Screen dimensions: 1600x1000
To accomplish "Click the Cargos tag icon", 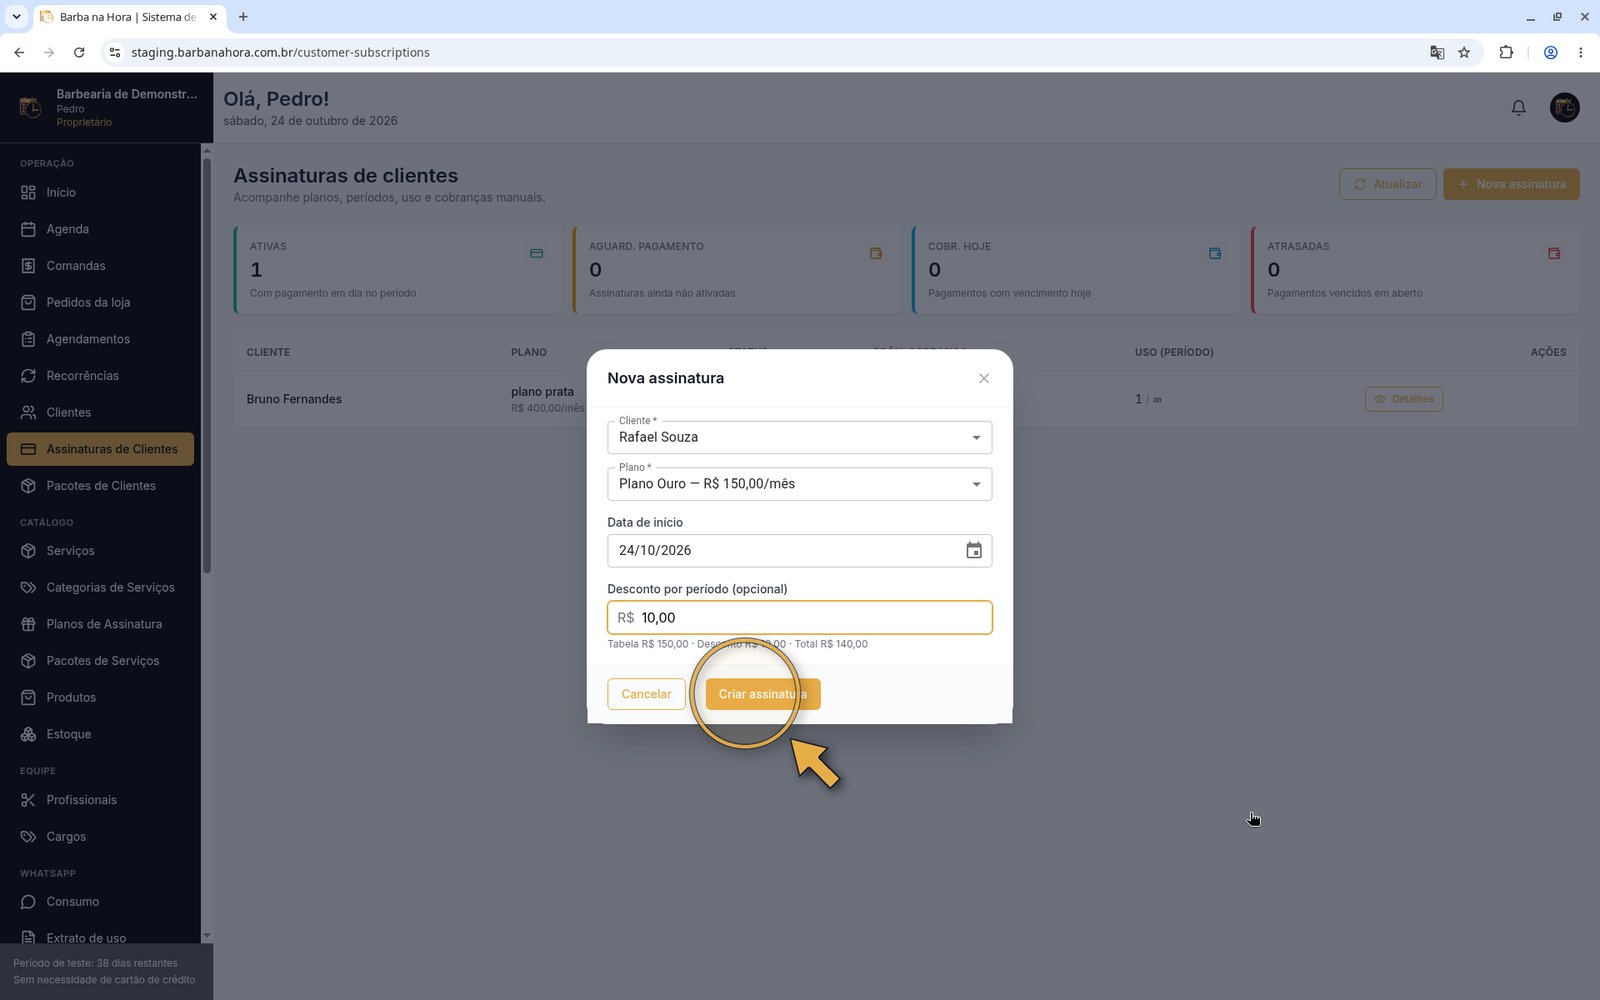I will click(x=28, y=837).
